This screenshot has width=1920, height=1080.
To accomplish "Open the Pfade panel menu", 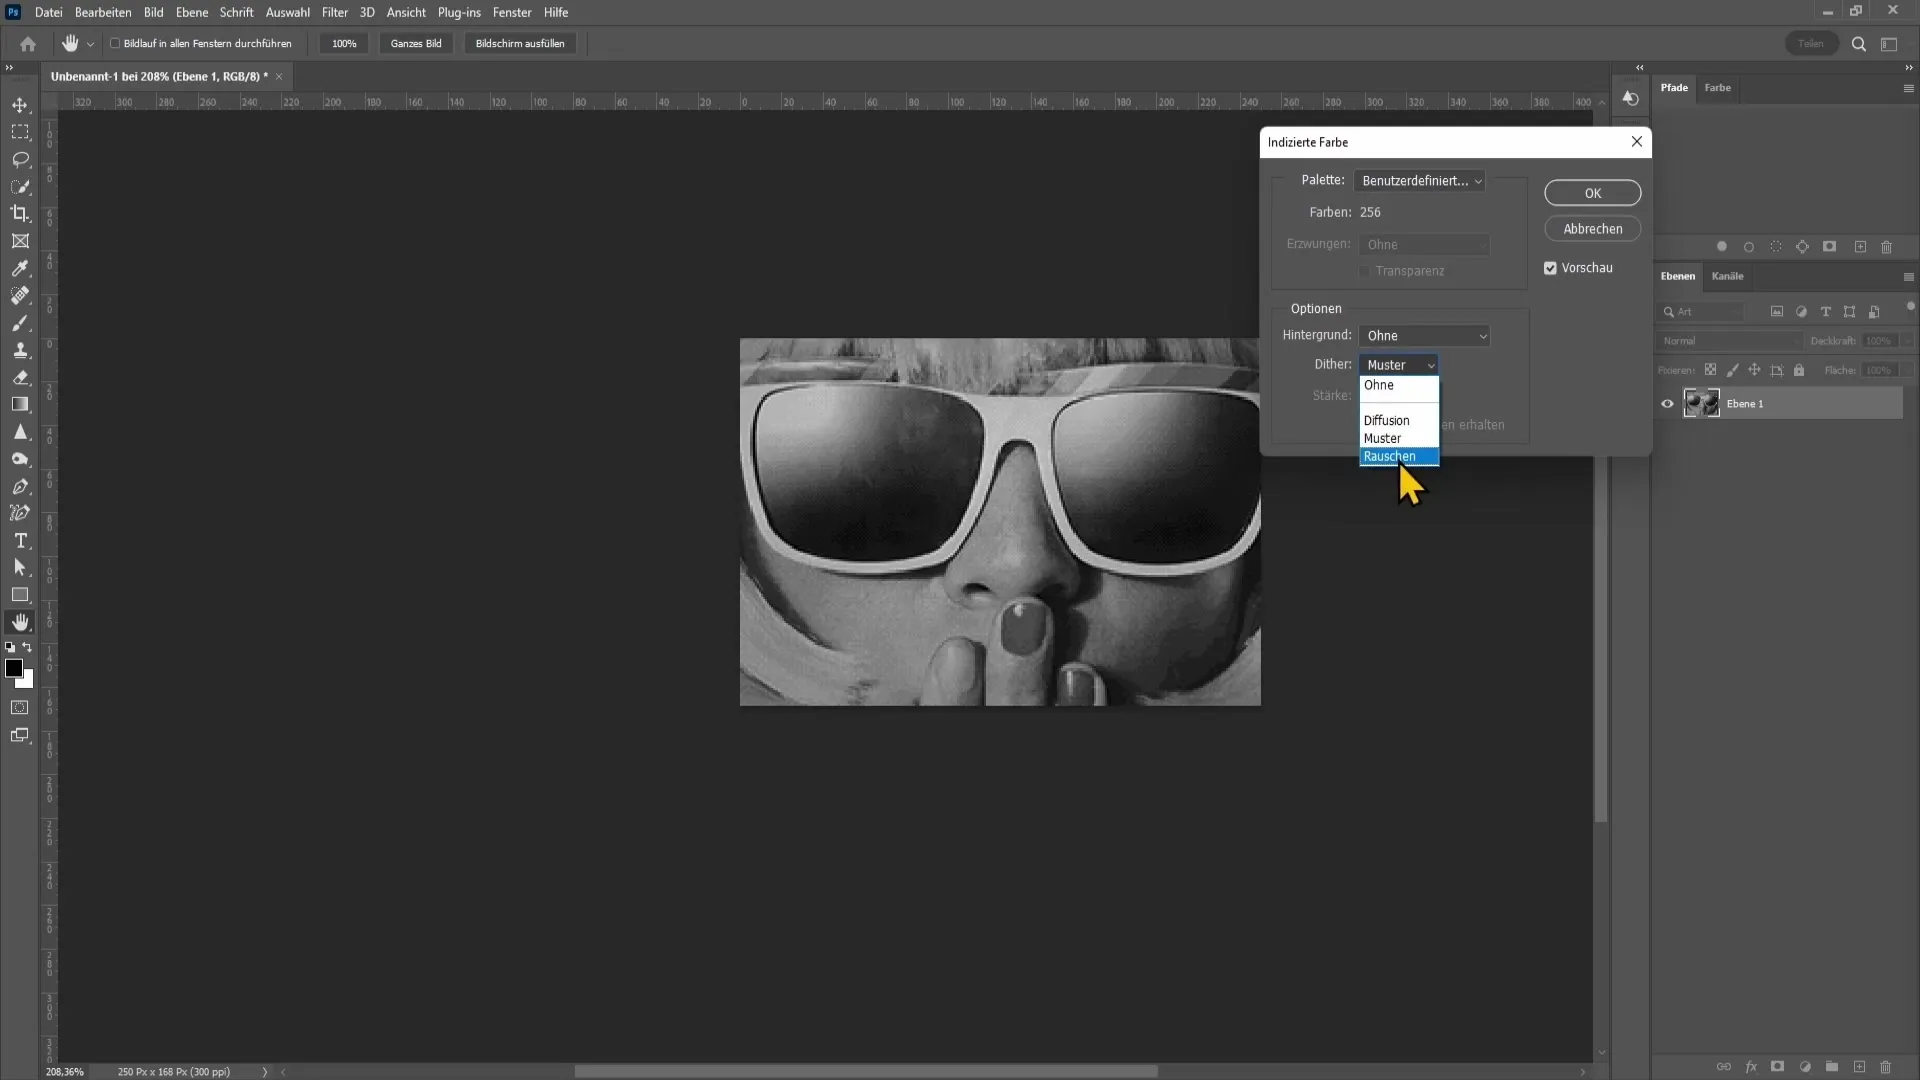I will 1908,89.
